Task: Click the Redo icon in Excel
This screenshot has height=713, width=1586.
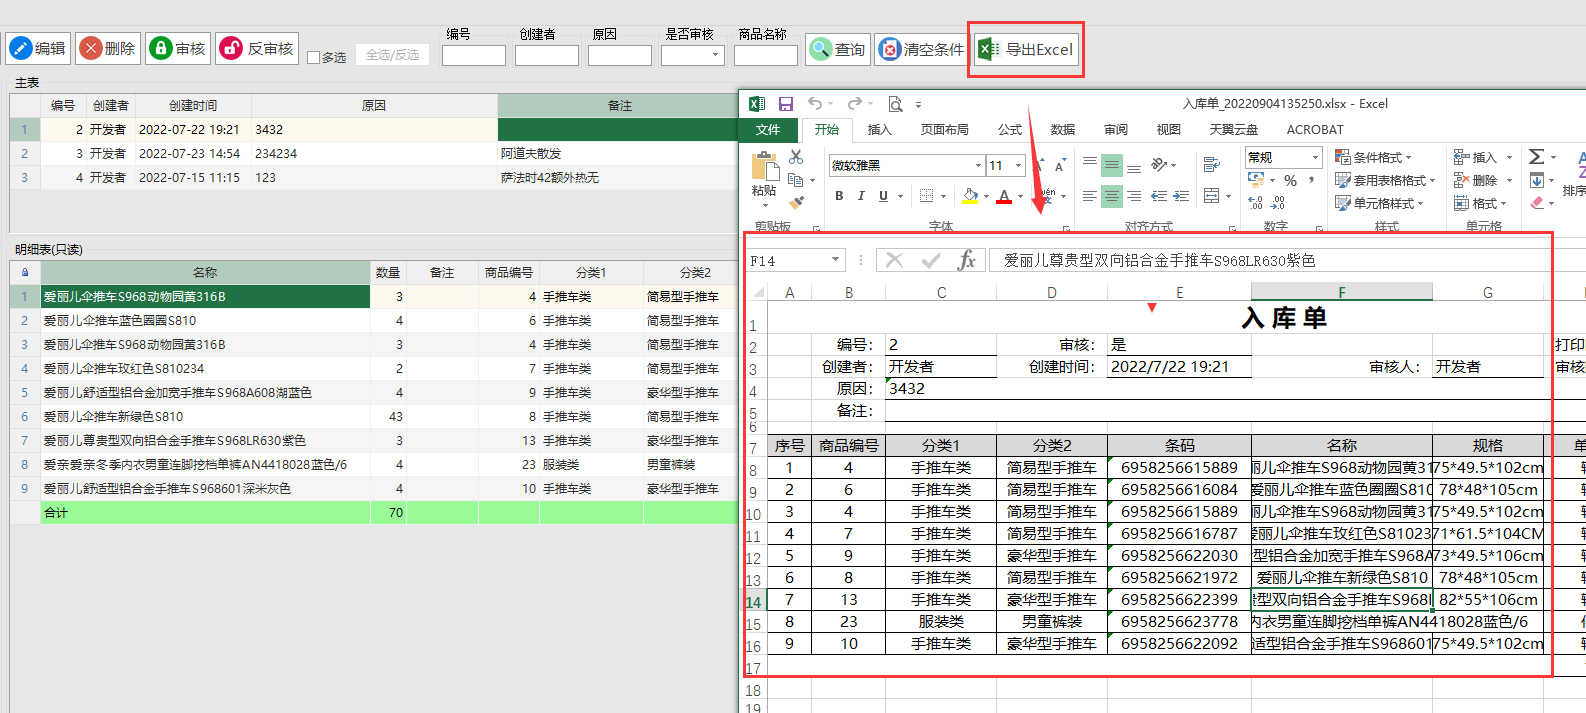Action: (853, 104)
